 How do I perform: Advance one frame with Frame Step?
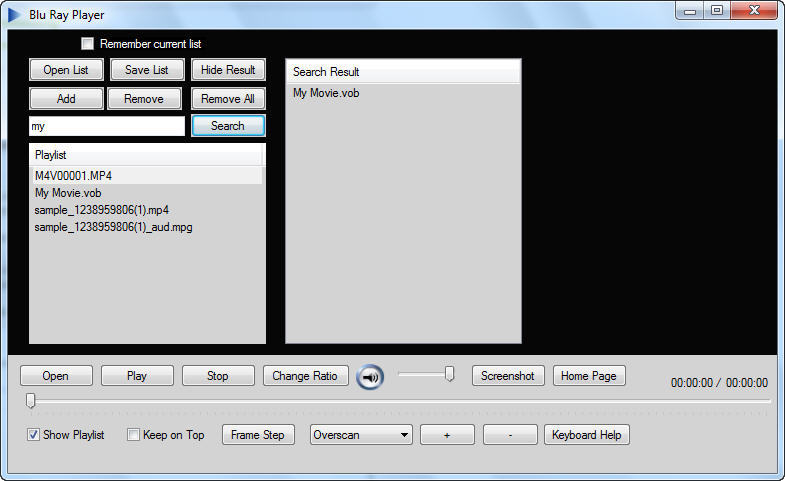258,435
